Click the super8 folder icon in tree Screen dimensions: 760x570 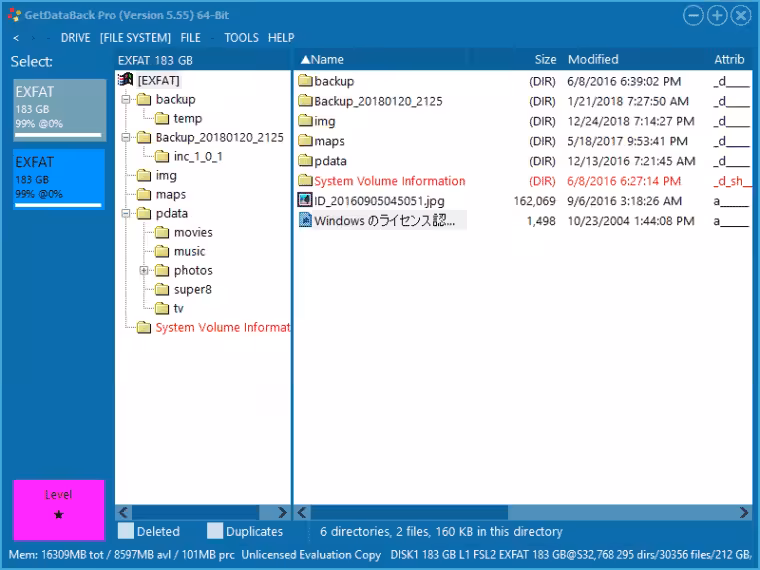pyautogui.click(x=162, y=289)
